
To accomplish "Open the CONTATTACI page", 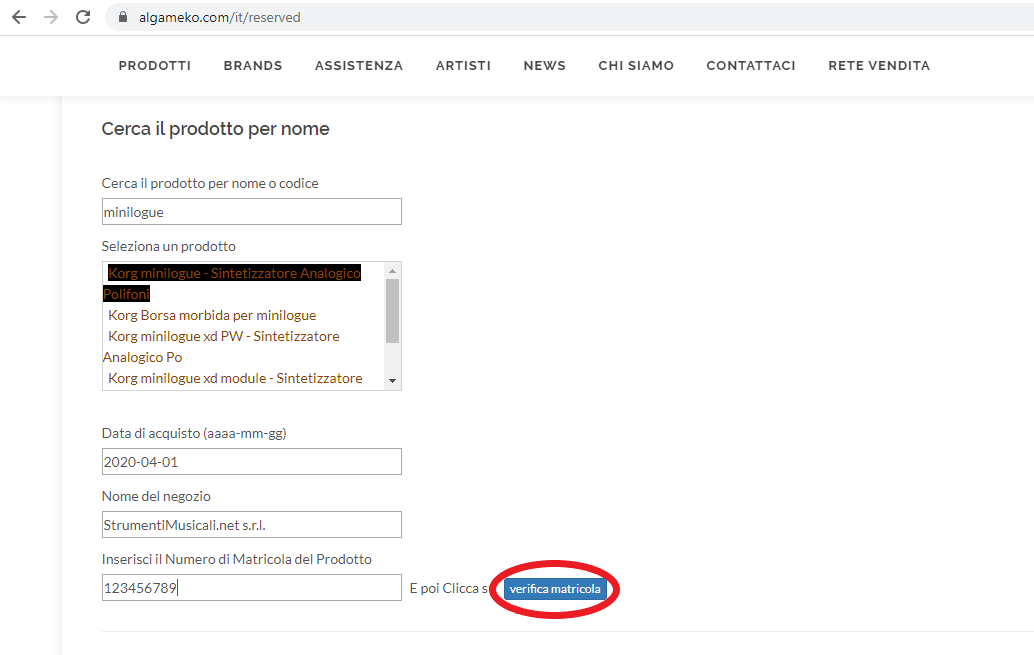I will click(x=751, y=65).
